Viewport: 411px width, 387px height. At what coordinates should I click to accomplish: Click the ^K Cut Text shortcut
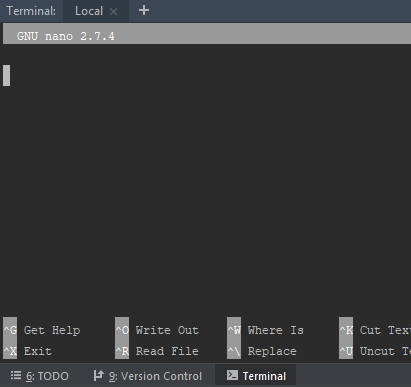pos(375,330)
